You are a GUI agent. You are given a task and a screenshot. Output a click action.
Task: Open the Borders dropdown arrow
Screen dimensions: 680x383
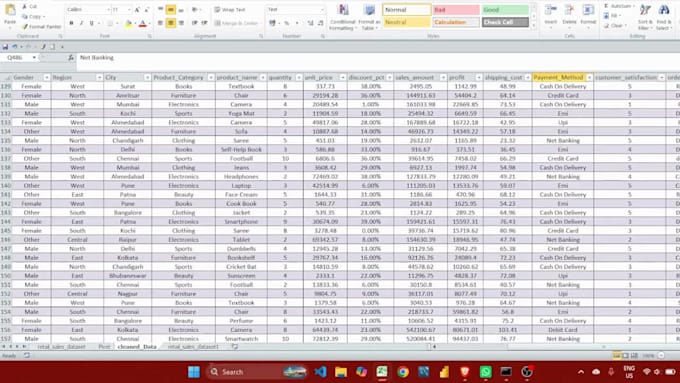coord(117,23)
